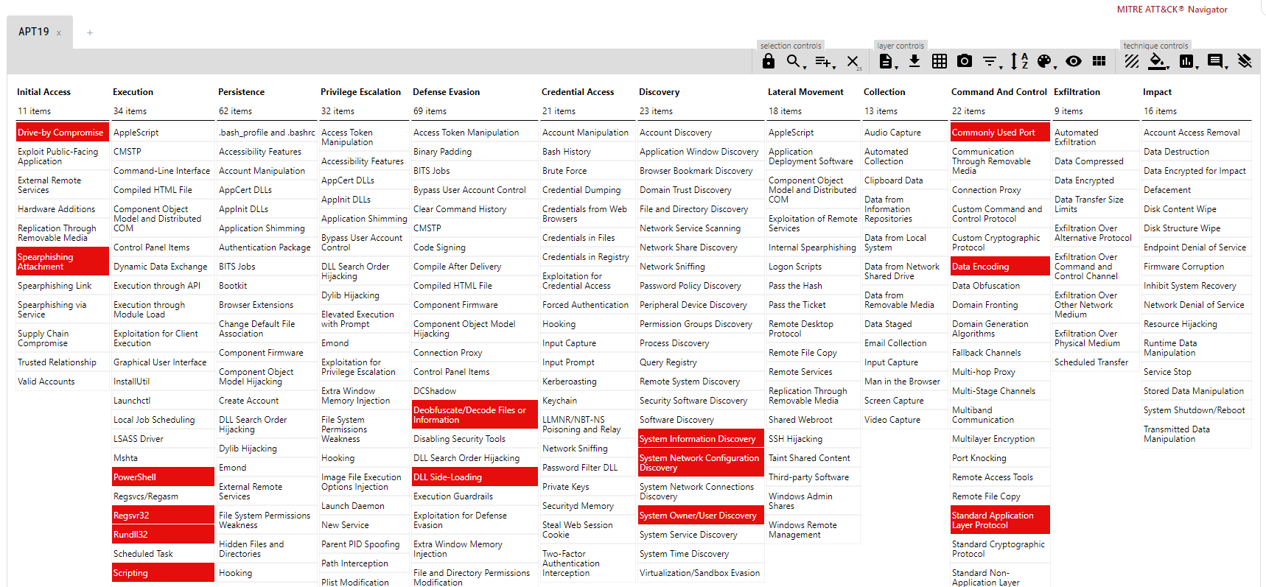
Task: Select the Valid Accounts technique
Action: pyautogui.click(x=62, y=382)
